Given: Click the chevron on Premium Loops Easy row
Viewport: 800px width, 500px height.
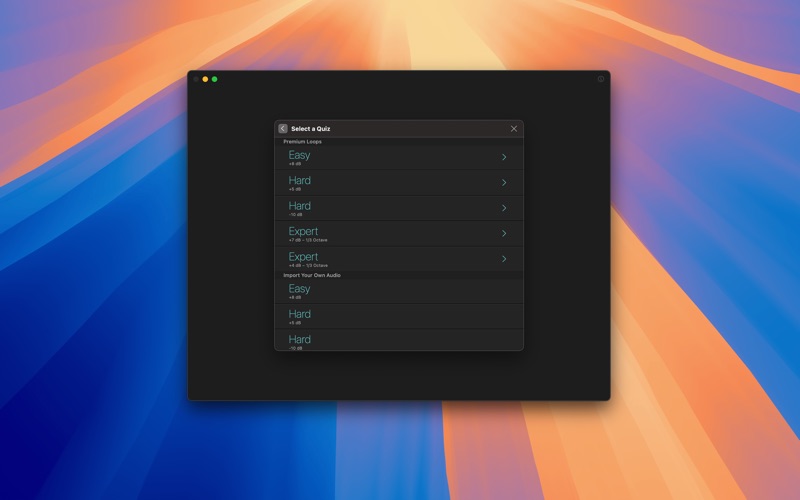Looking at the screenshot, I should point(504,157).
